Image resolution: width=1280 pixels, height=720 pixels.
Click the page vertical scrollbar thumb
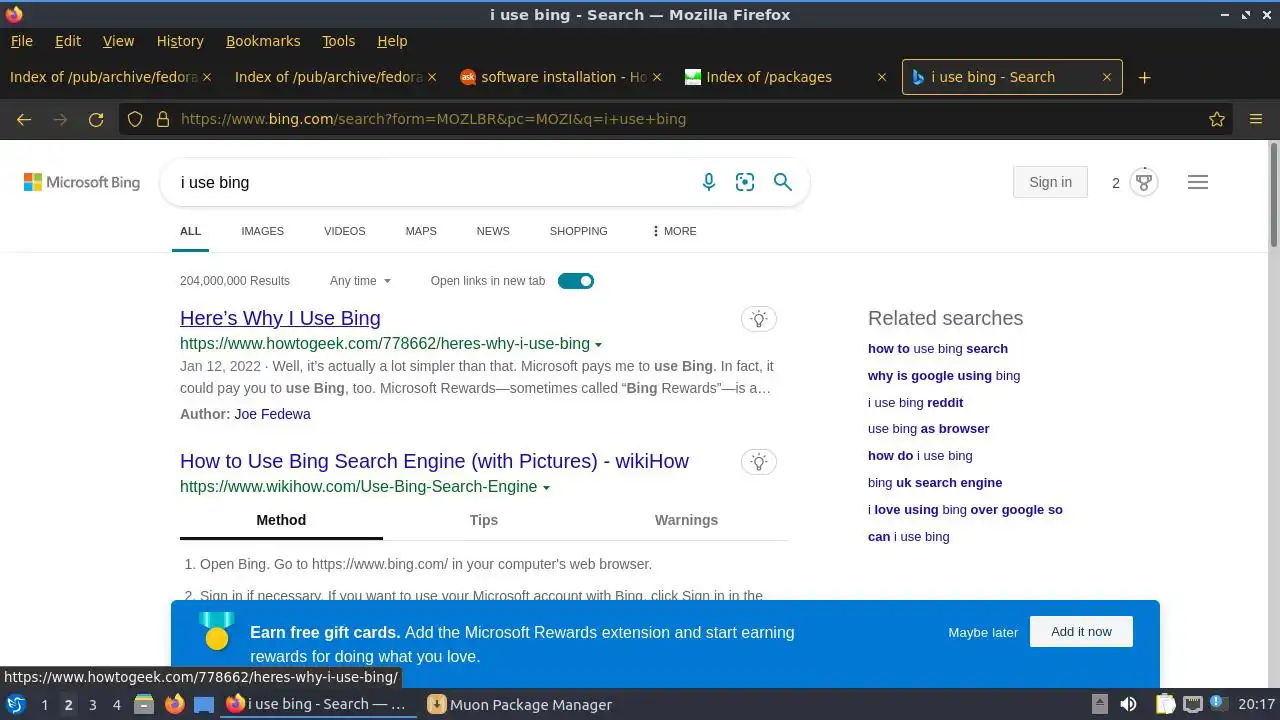click(x=1273, y=195)
